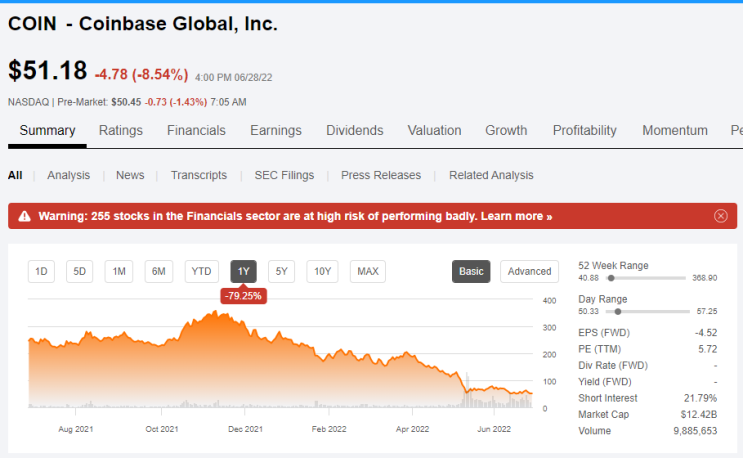Click the EPS (FWD) value -4.52

(x=706, y=333)
